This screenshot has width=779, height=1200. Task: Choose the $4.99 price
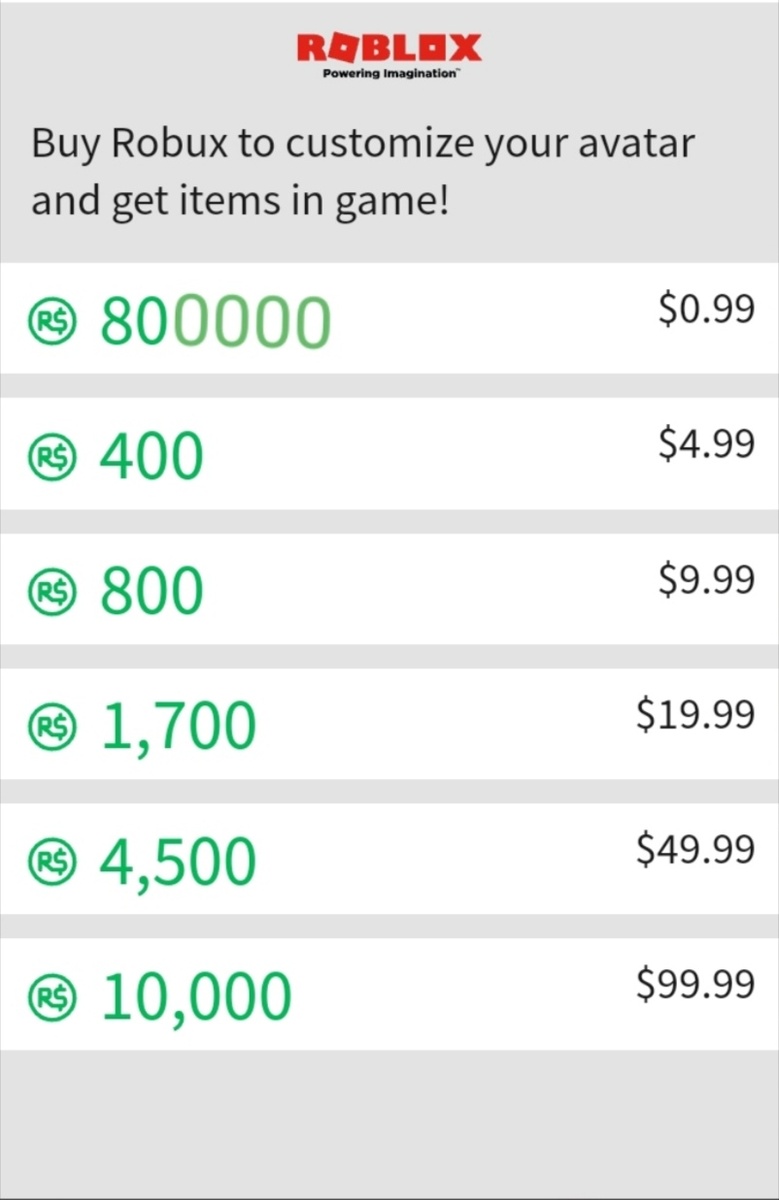pyautogui.click(x=706, y=444)
